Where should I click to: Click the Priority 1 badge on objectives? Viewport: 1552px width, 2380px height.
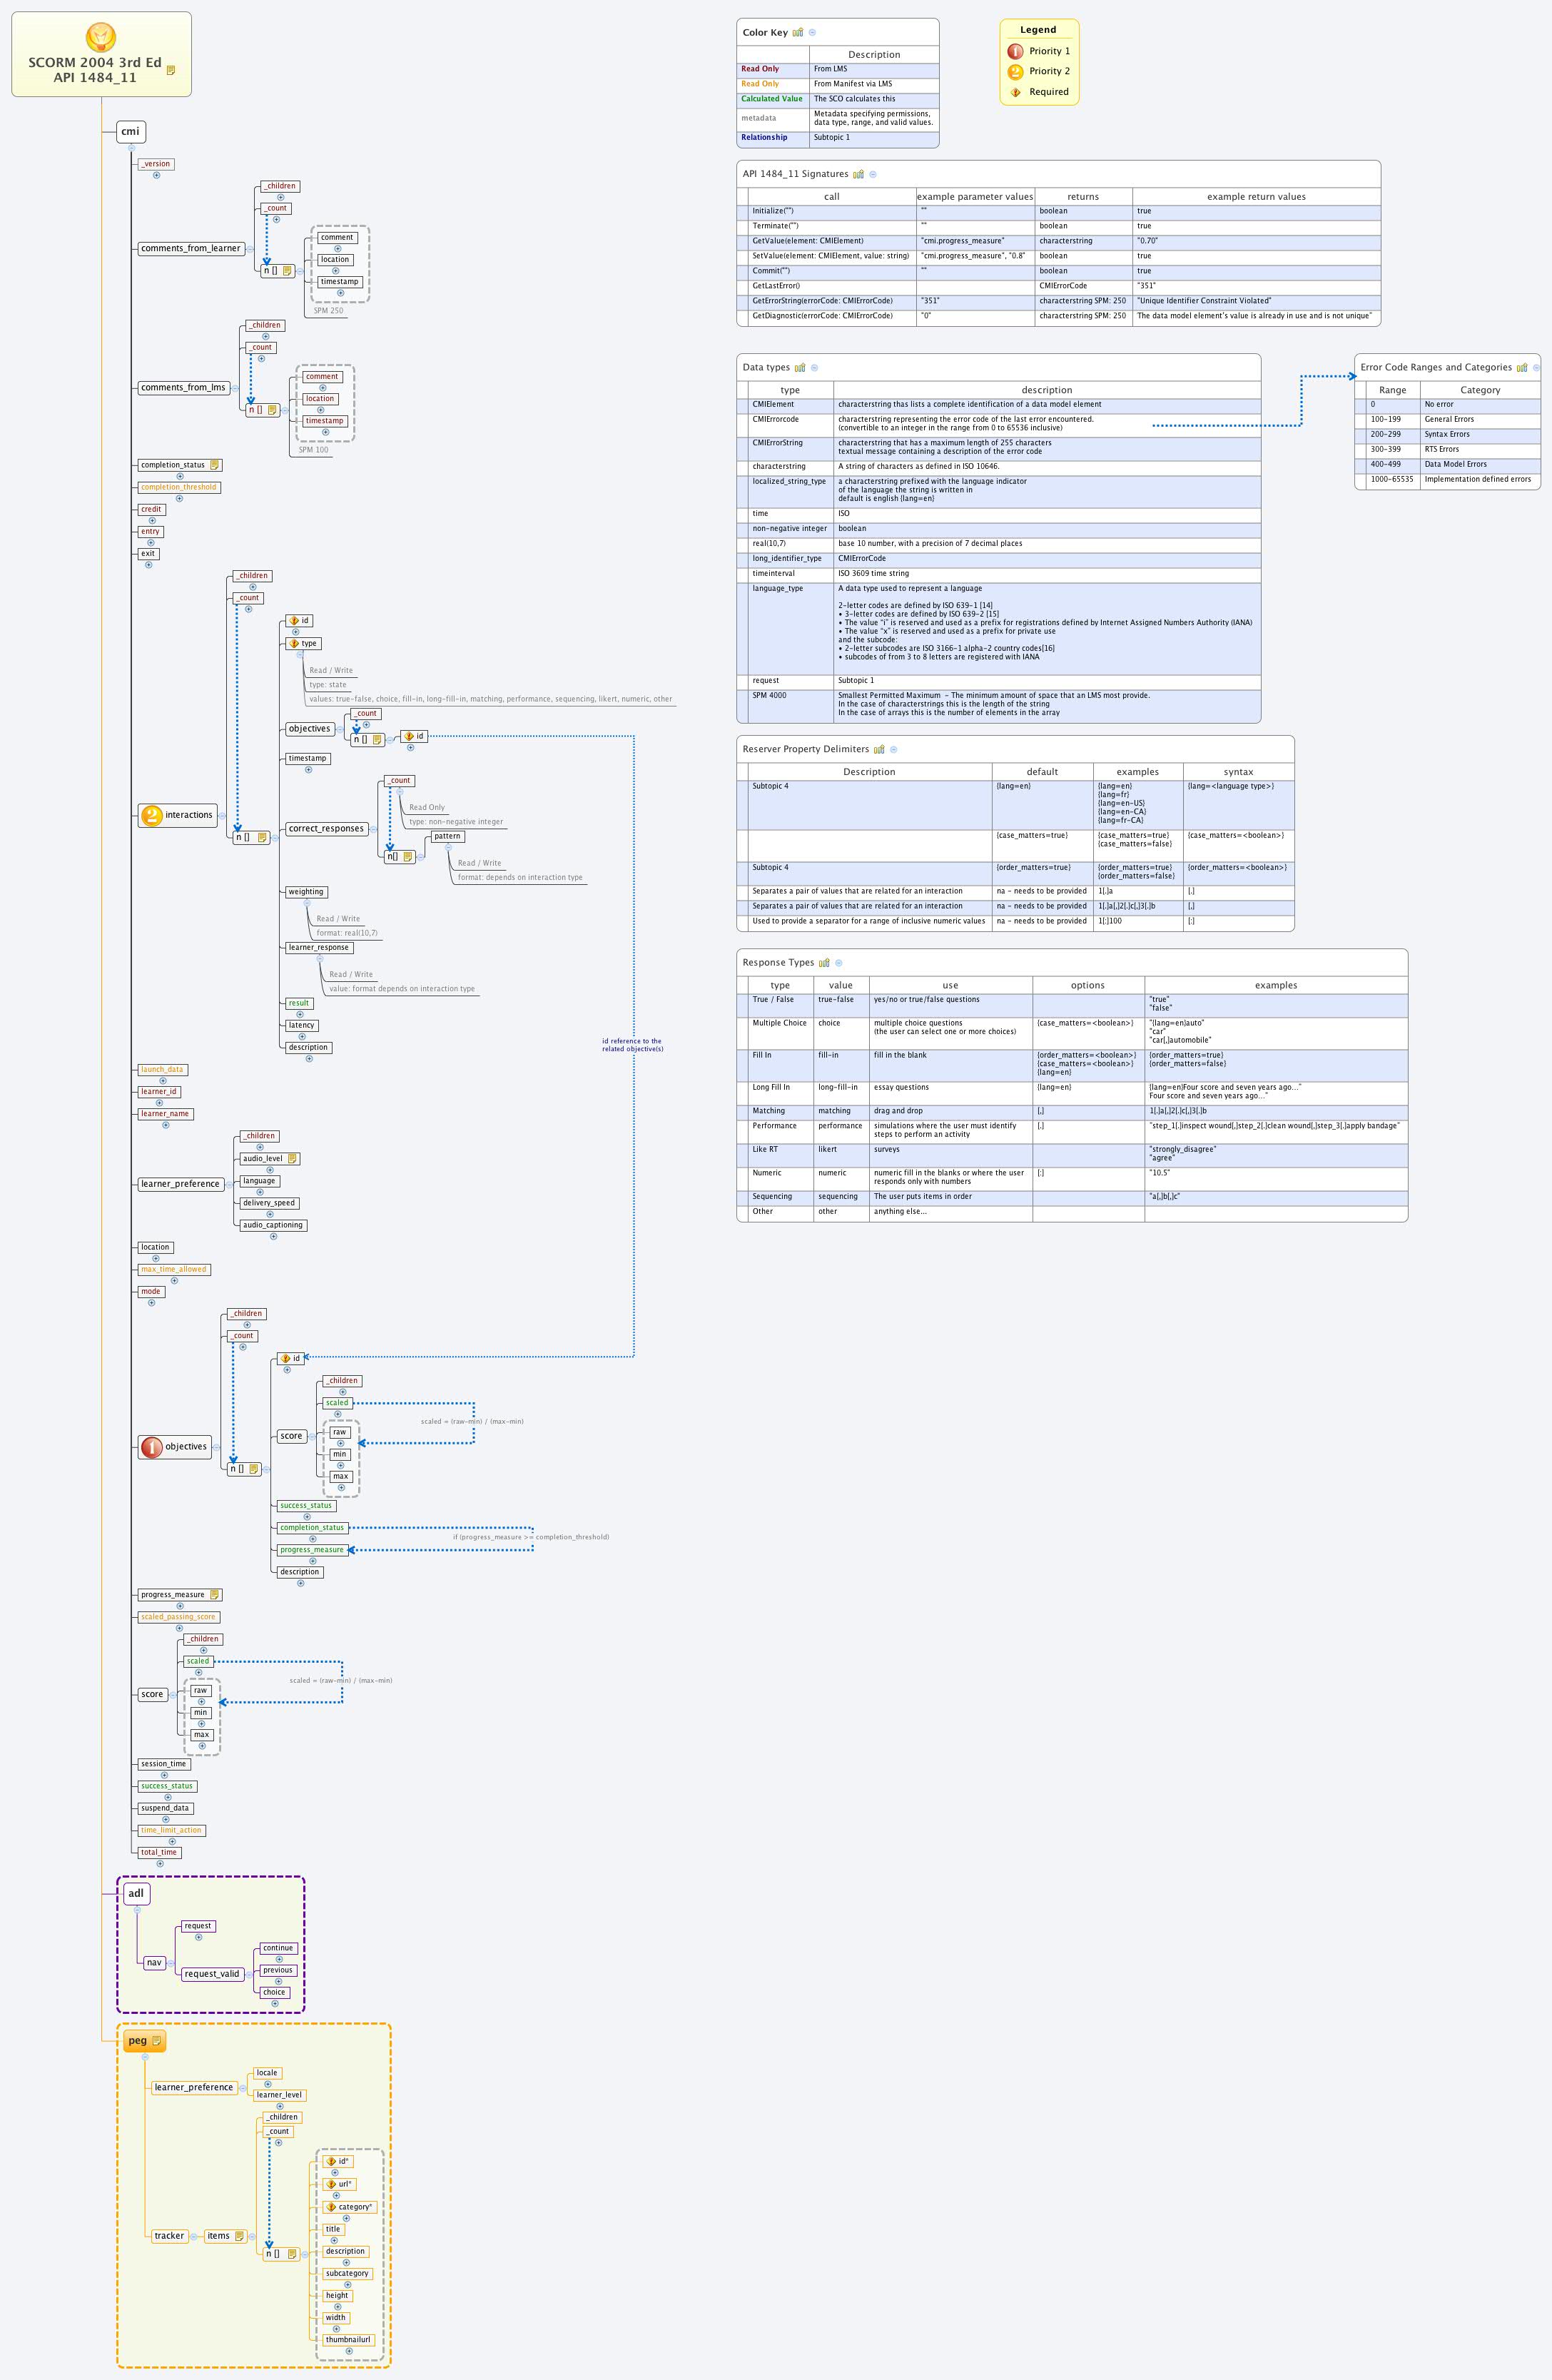coord(152,1447)
